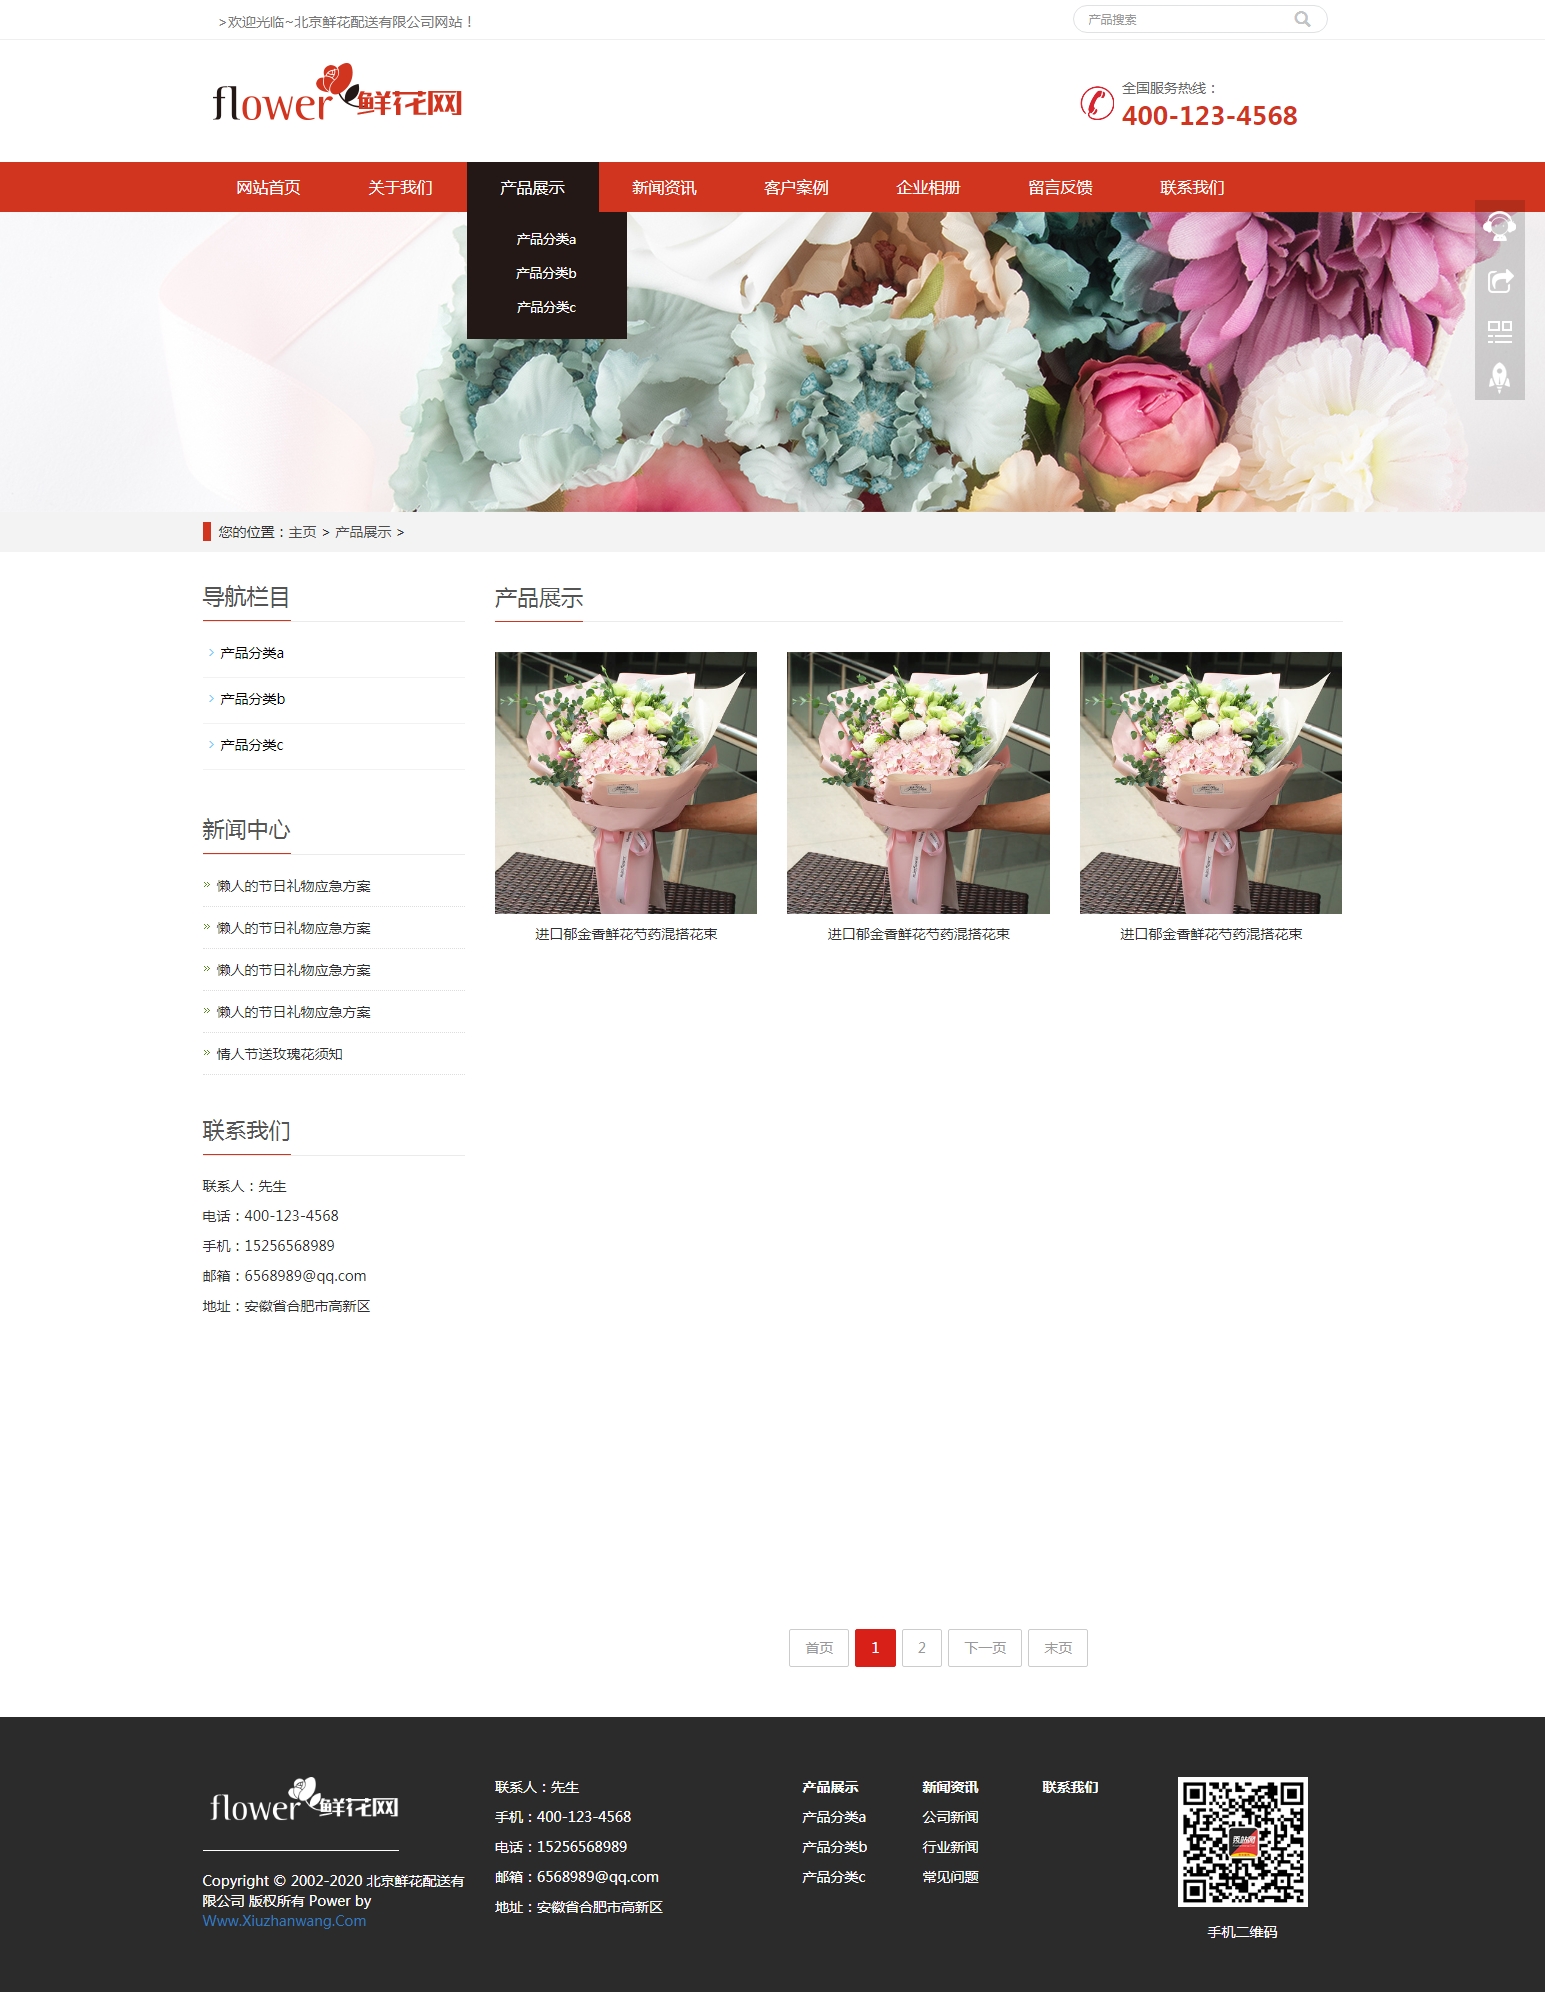Screen dimensions: 1545x1992
Task: Click the rocket back-to-top icon
Action: click(1499, 378)
